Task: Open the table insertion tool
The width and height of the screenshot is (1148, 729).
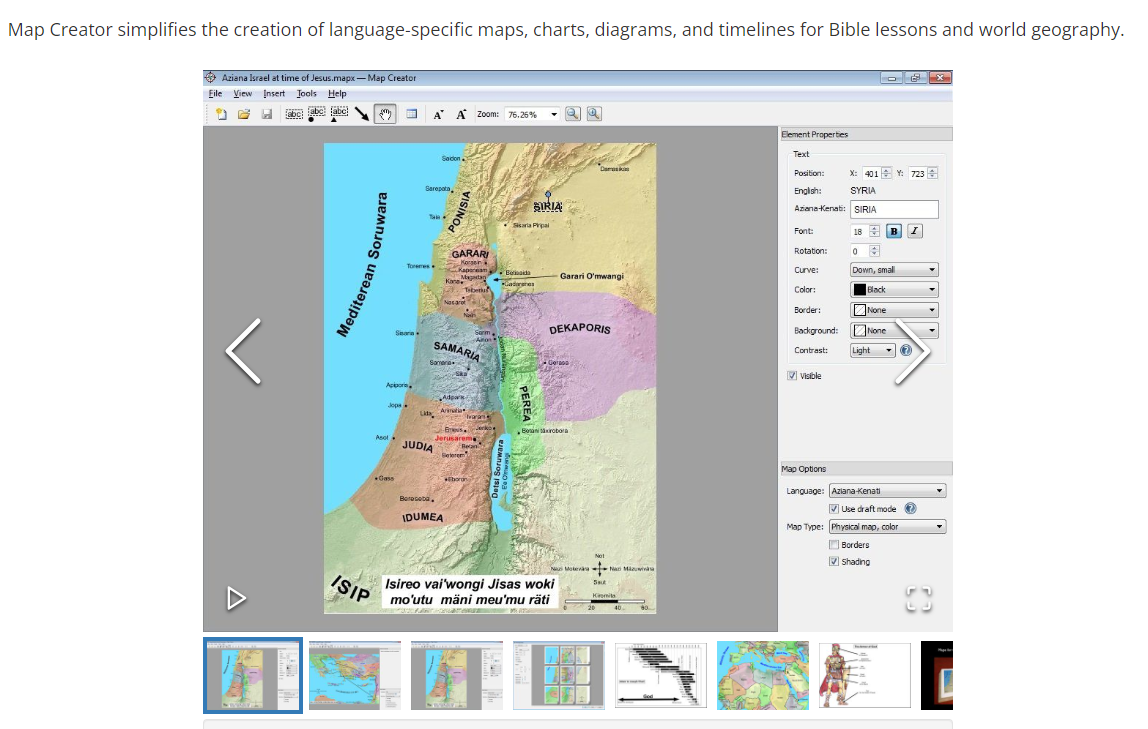Action: [x=411, y=113]
